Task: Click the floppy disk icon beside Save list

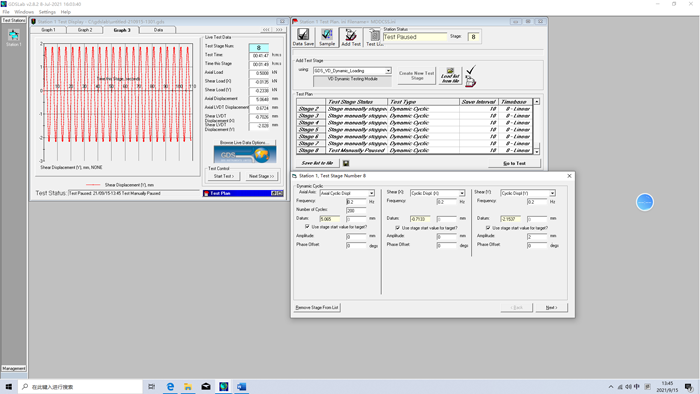Action: click(x=346, y=163)
